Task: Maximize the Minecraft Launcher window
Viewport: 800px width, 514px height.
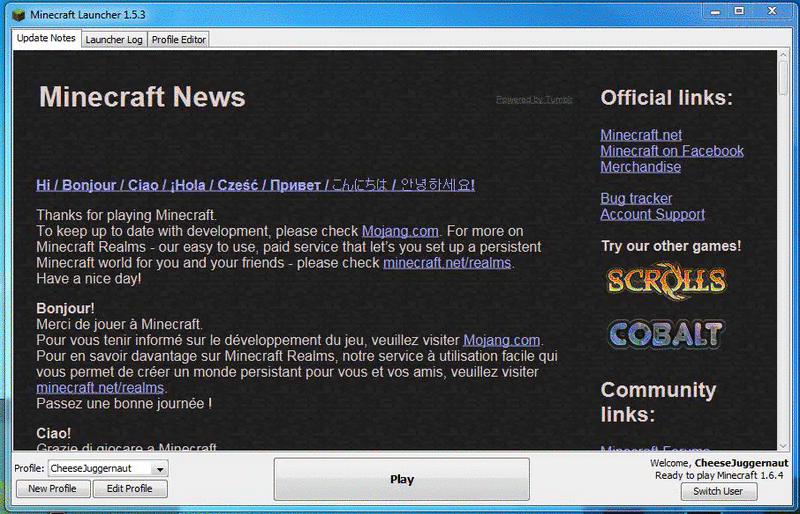Action: click(x=739, y=11)
